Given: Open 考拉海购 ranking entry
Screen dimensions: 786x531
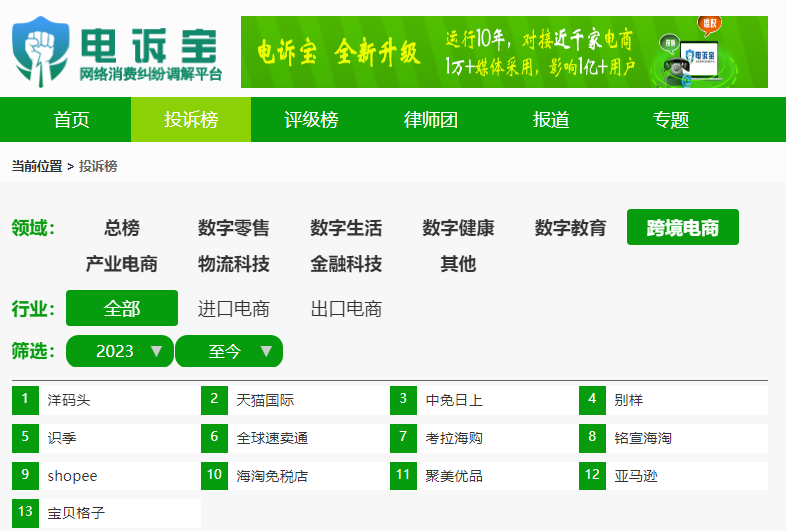Looking at the screenshot, I should coord(454,438).
